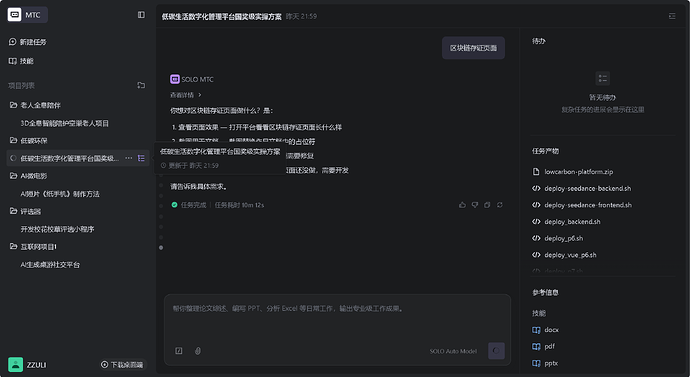This screenshot has height=377, width=690.
Task: Click code icon beside deploy_backend.sh
Action: [536, 222]
